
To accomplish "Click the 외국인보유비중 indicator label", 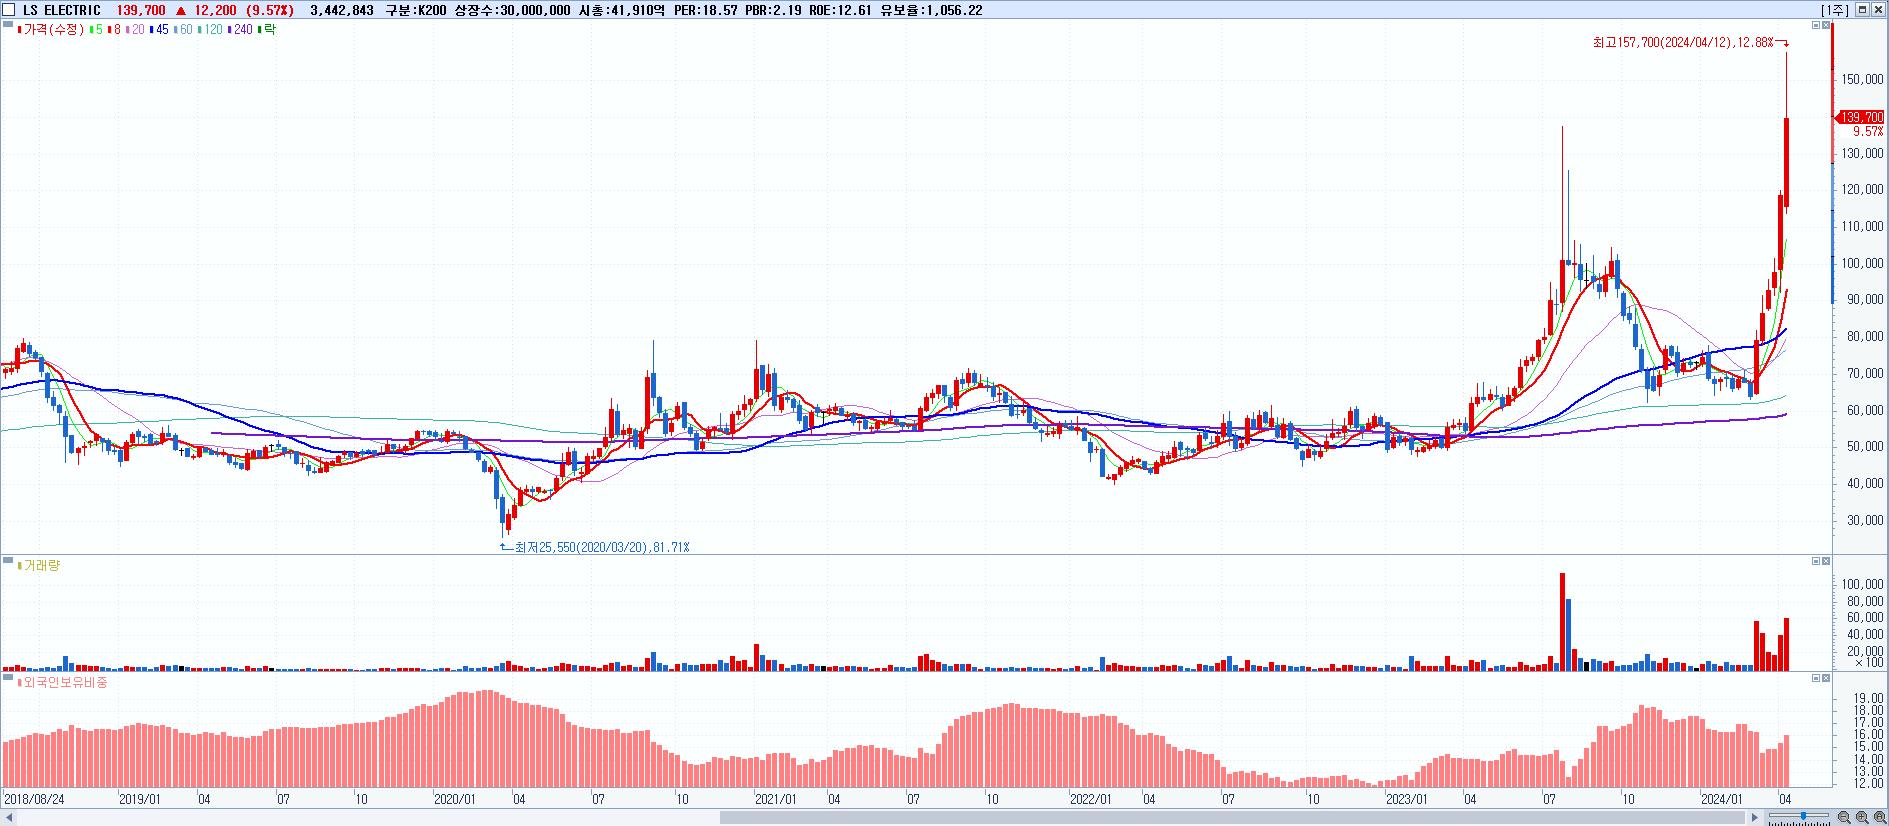I will tap(63, 682).
